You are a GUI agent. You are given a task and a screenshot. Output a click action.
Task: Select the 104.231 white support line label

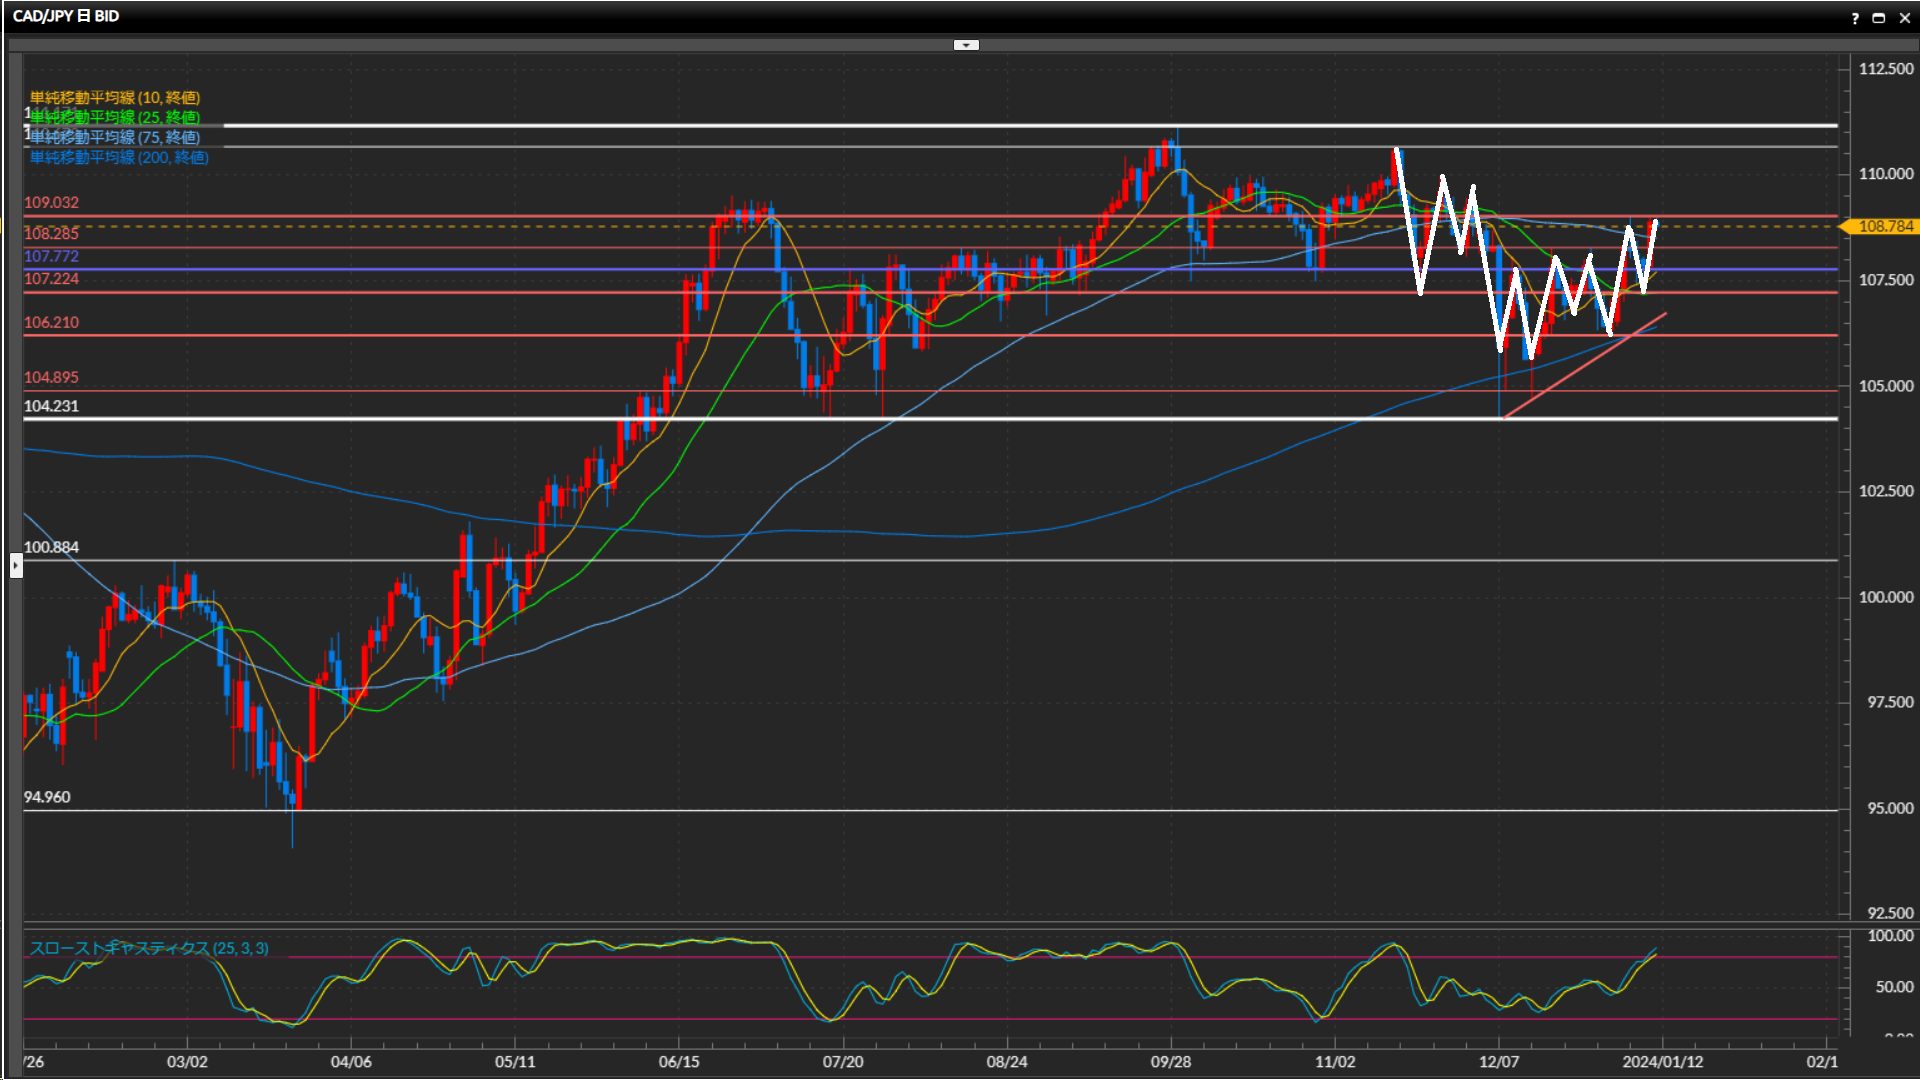pyautogui.click(x=51, y=406)
